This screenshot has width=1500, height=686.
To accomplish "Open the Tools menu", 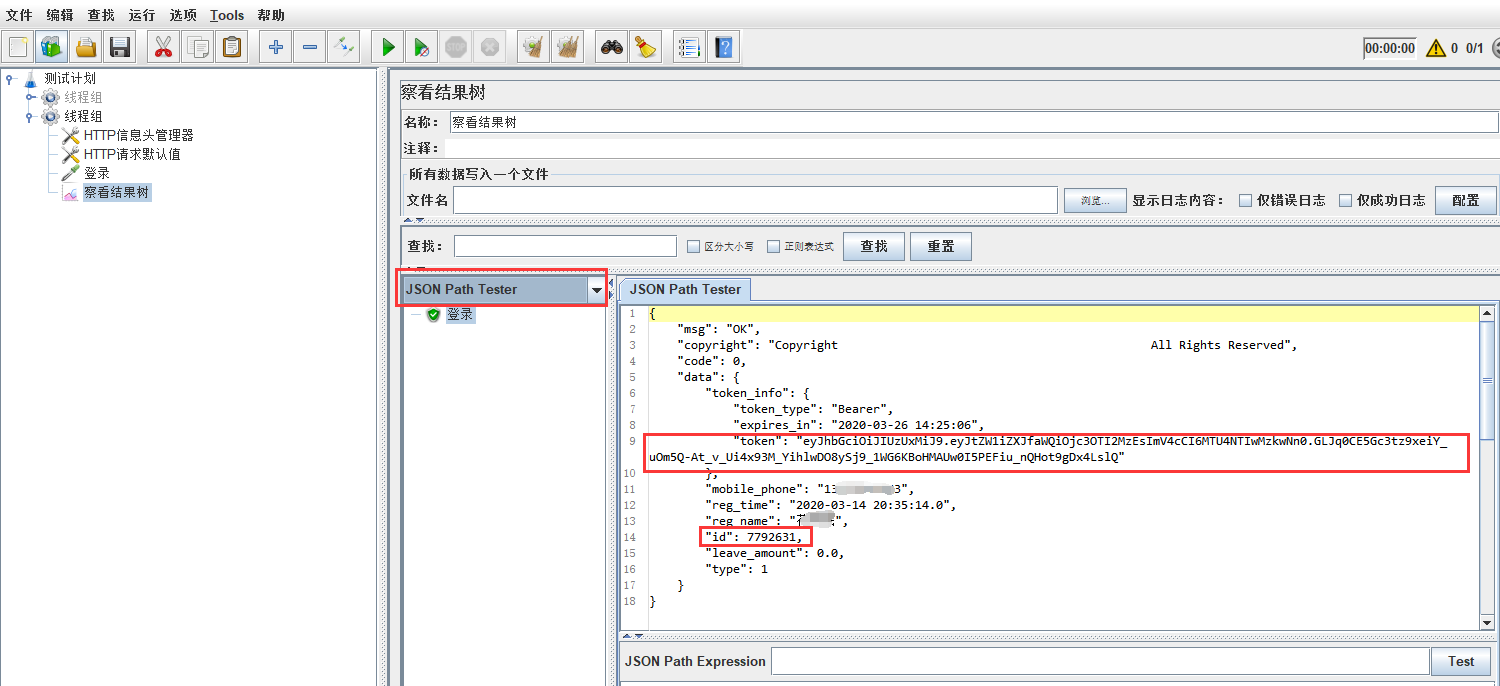I will 227,15.
